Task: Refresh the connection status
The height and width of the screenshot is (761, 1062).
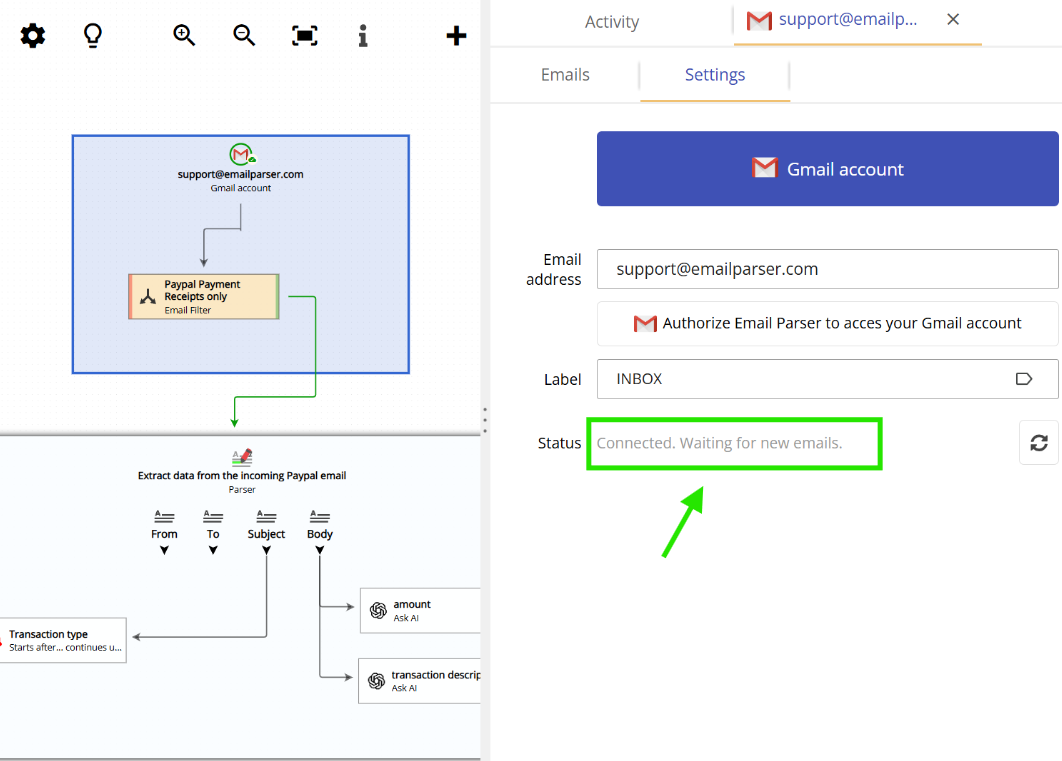Action: (1038, 442)
